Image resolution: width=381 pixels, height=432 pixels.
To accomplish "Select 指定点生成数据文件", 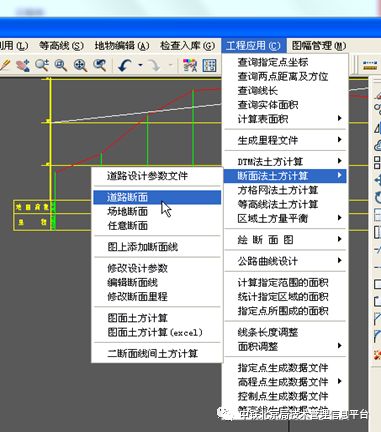I will (285, 368).
